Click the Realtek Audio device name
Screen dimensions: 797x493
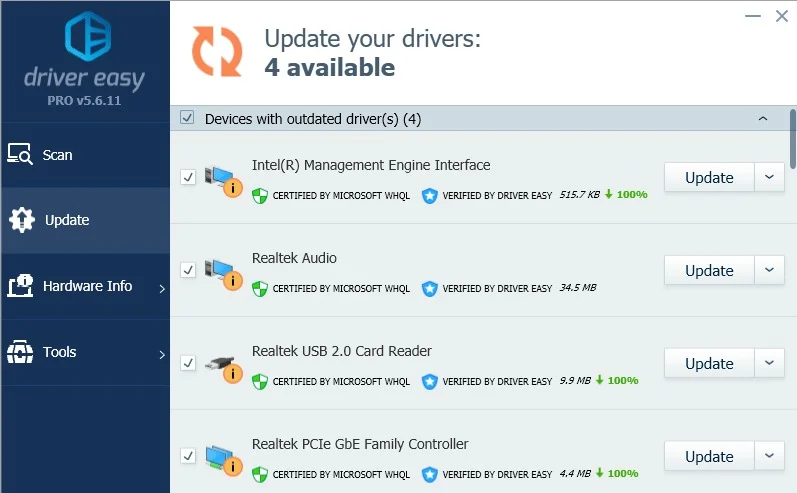(294, 258)
